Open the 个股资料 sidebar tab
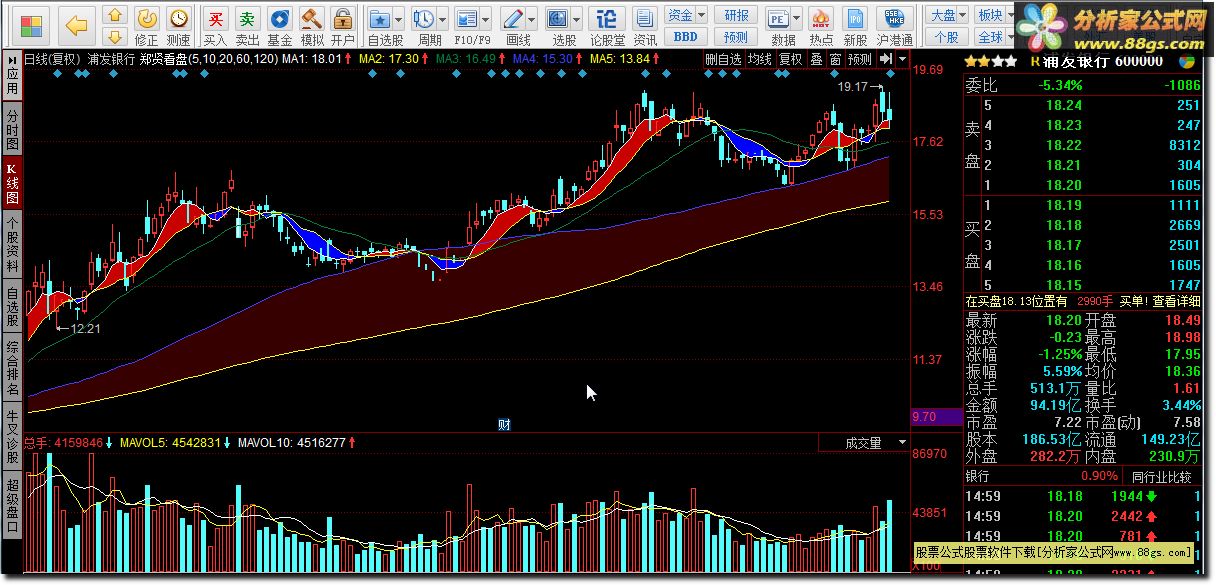 pos(12,245)
